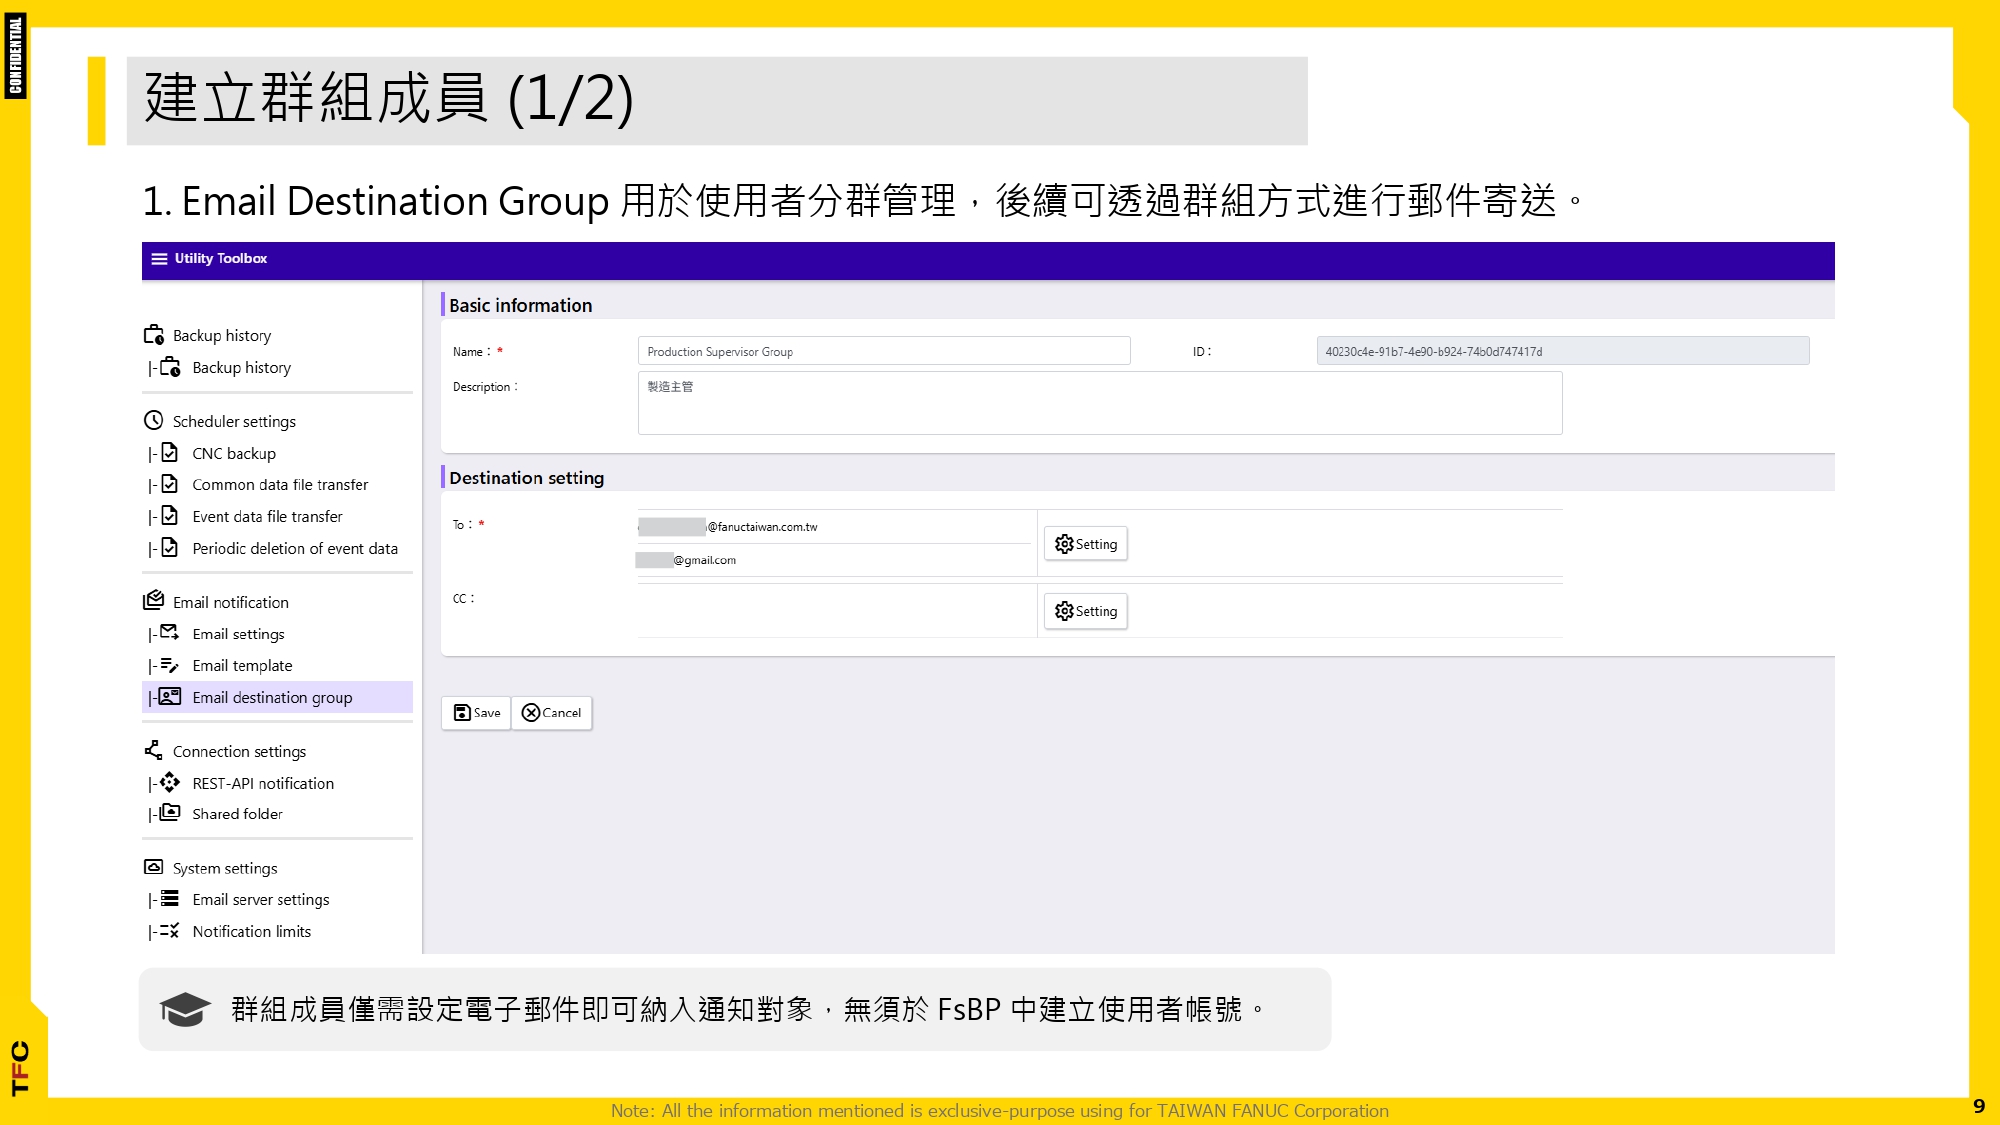Click the System settings icon
The height and width of the screenshot is (1125, 2000).
(153, 866)
